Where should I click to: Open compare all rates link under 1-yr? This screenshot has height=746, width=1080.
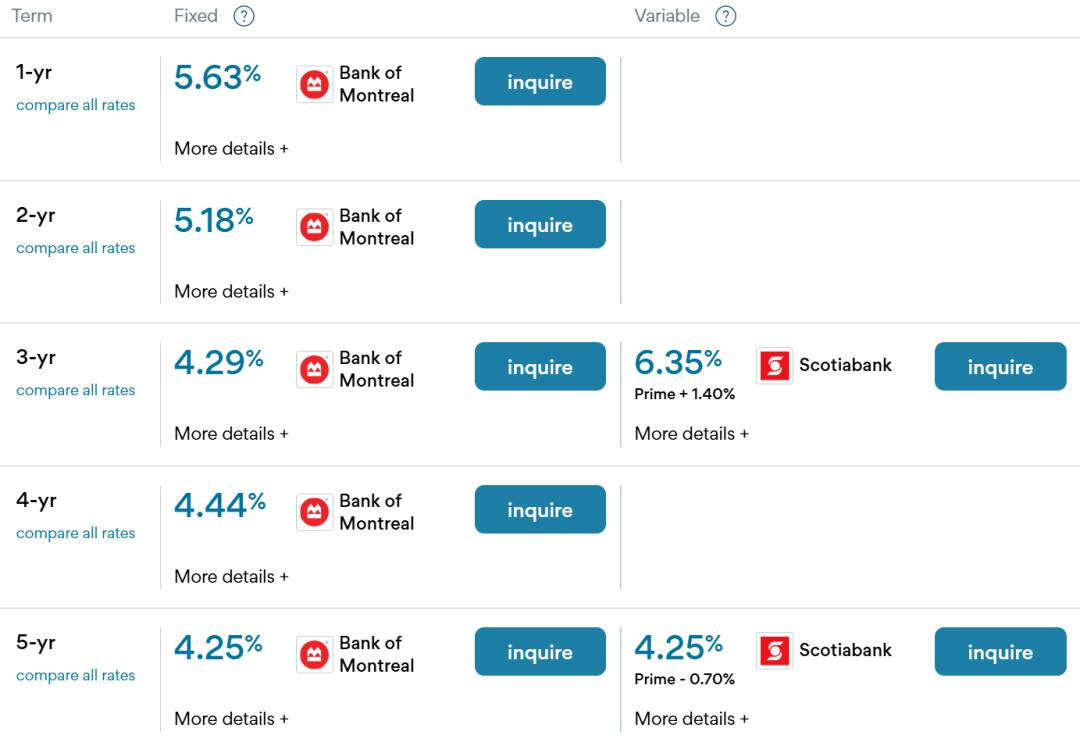(75, 105)
